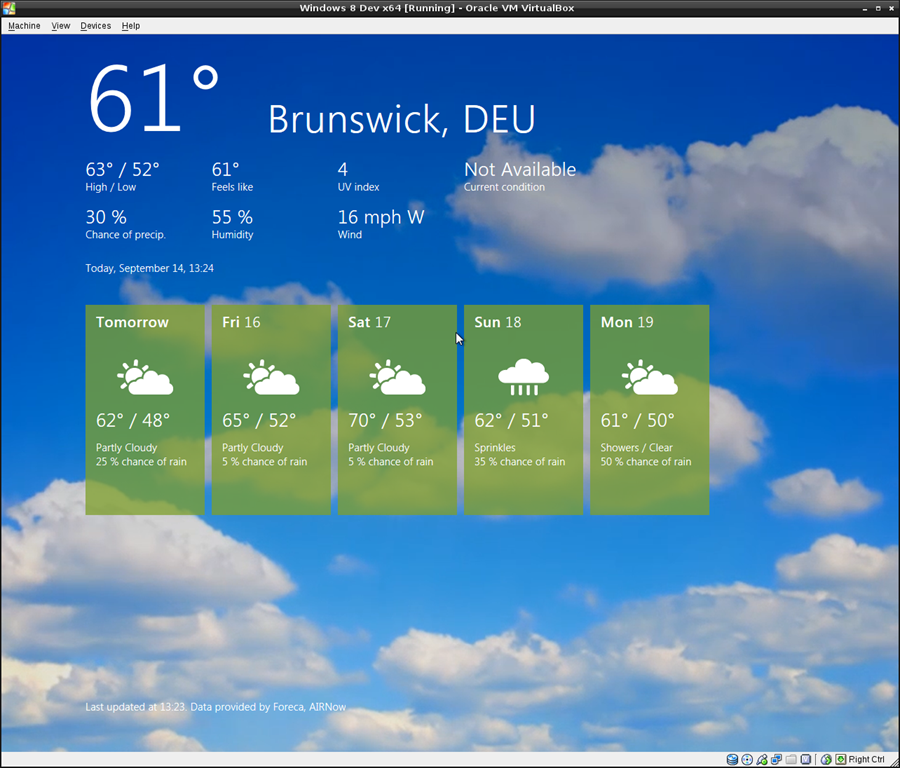This screenshot has width=900, height=768.
Task: Select the Sat 17 forecast tile
Action: click(397, 410)
